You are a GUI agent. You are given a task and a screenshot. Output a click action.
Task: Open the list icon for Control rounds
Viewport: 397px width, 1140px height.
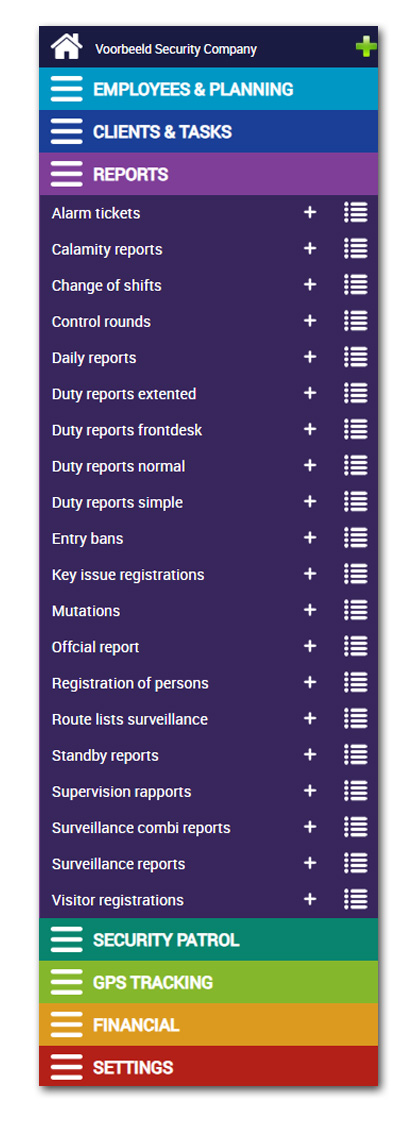(356, 321)
